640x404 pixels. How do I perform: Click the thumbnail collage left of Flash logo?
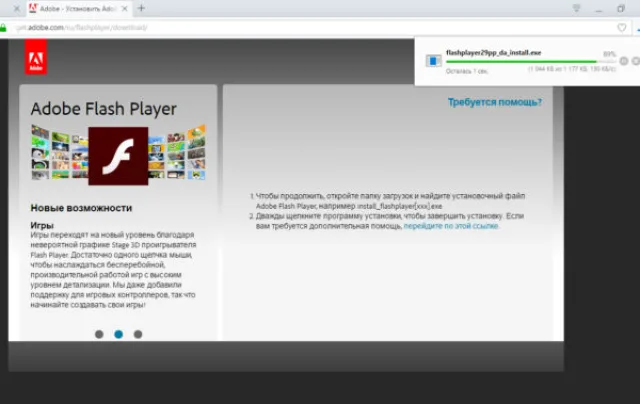(x=60, y=152)
